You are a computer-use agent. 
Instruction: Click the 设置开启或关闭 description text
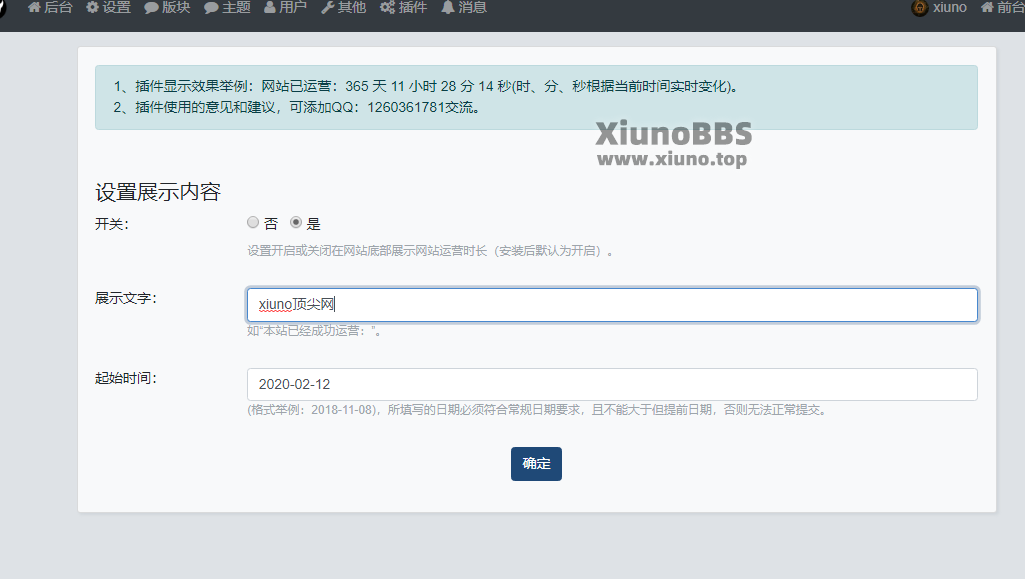(x=430, y=250)
